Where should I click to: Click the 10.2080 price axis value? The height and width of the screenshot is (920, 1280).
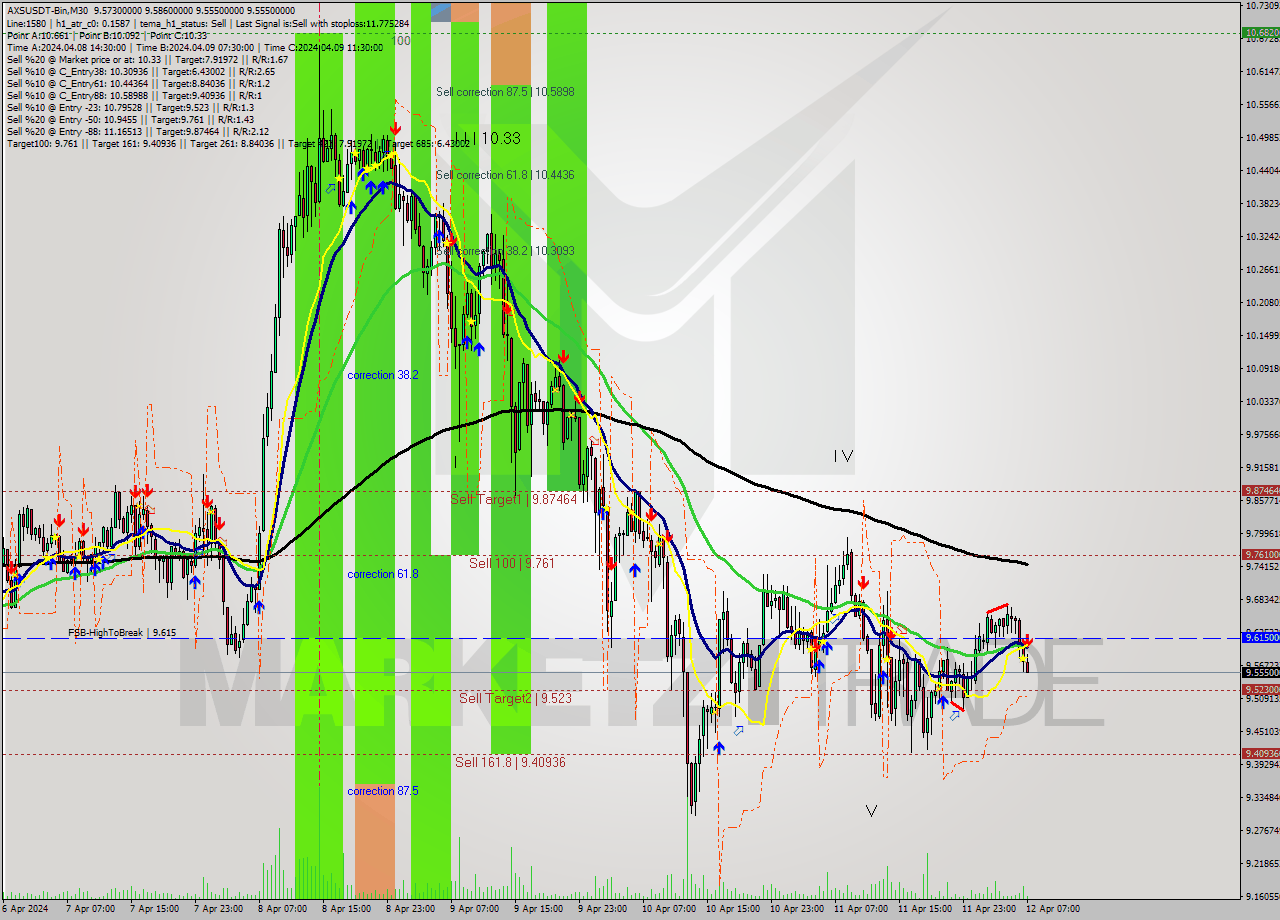pos(1261,303)
